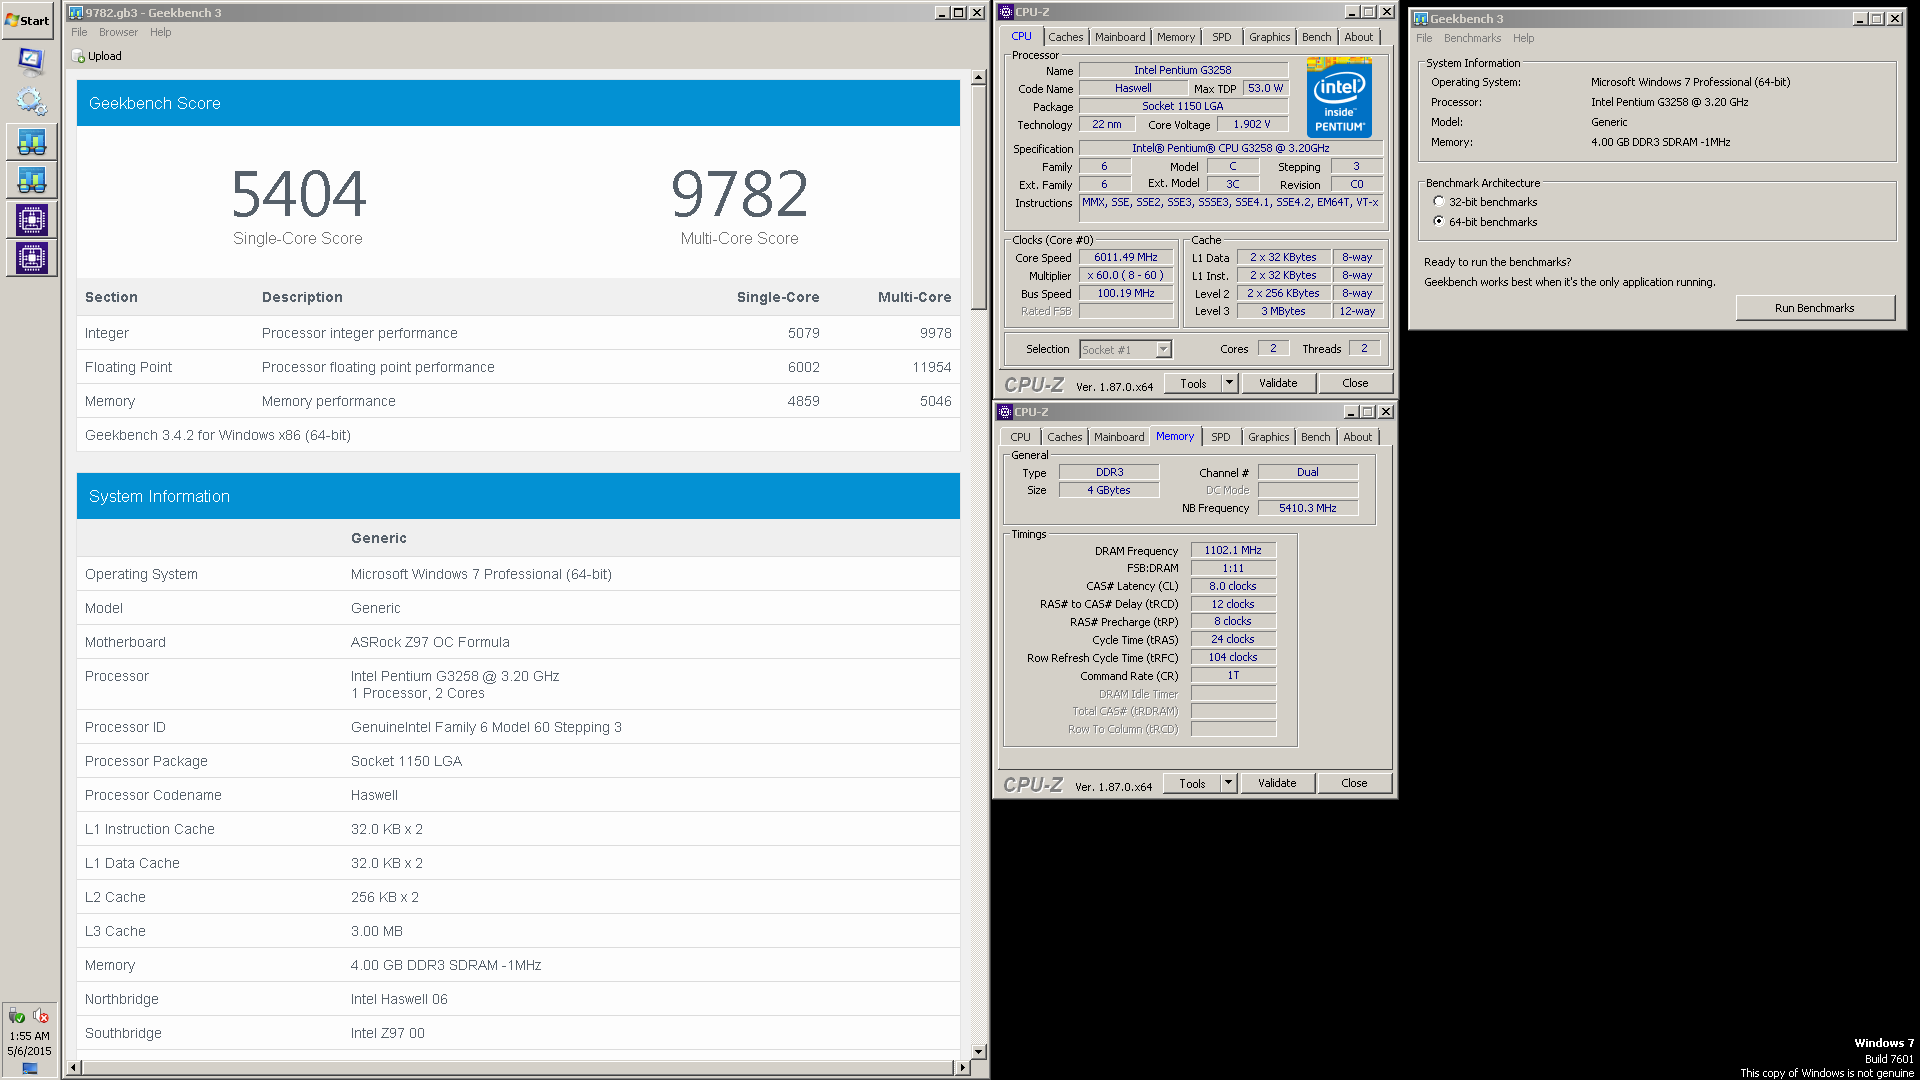1920x1080 pixels.
Task: Switch to Mainboard tab in CPU-Z memory window
Action: tap(1119, 437)
